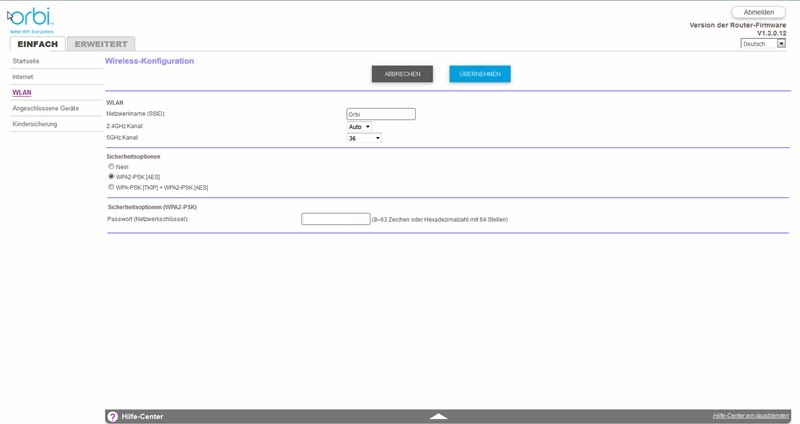Click the Hilfe-Center bar label
This screenshot has width=800, height=424.
[x=142, y=417]
